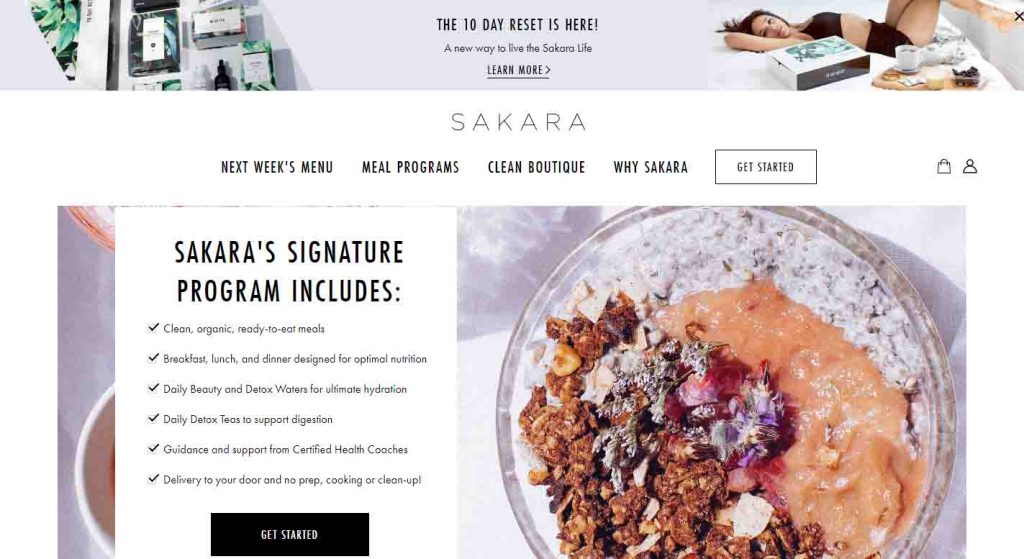Click checkmark beside Daily Detox Teas
Image resolution: width=1024 pixels, height=559 pixels.
pyautogui.click(x=153, y=418)
